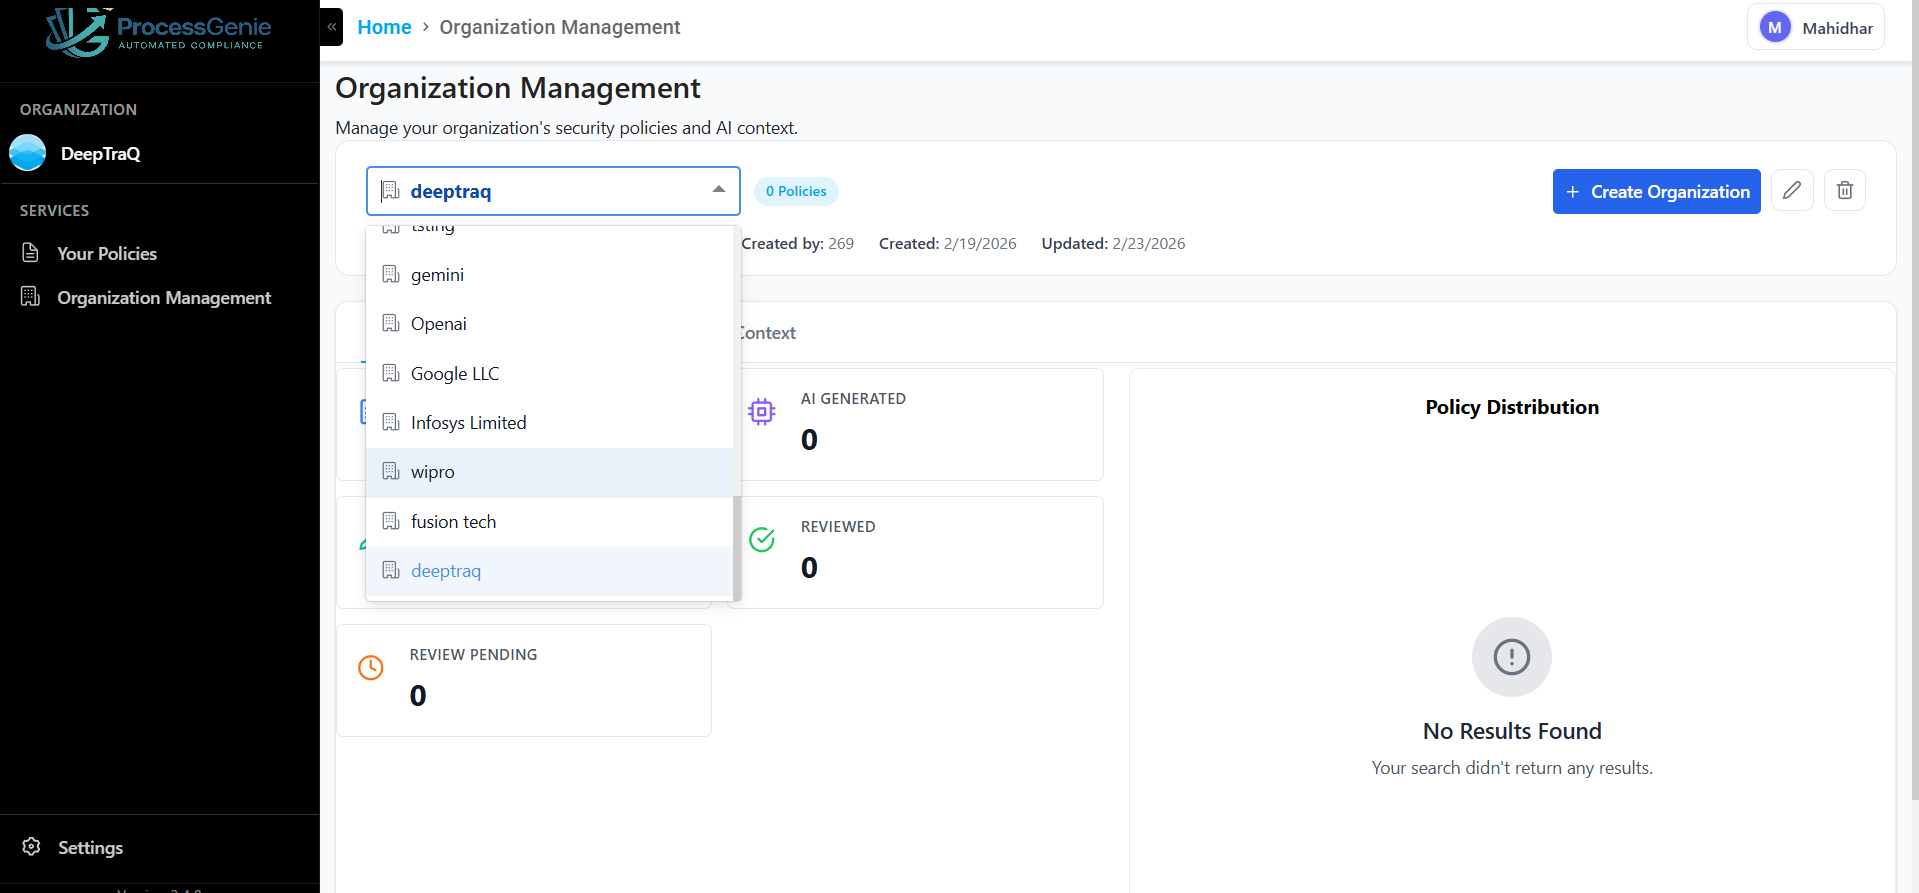Click the deeptraq organization selector field
1919x893 pixels.
[x=553, y=191]
